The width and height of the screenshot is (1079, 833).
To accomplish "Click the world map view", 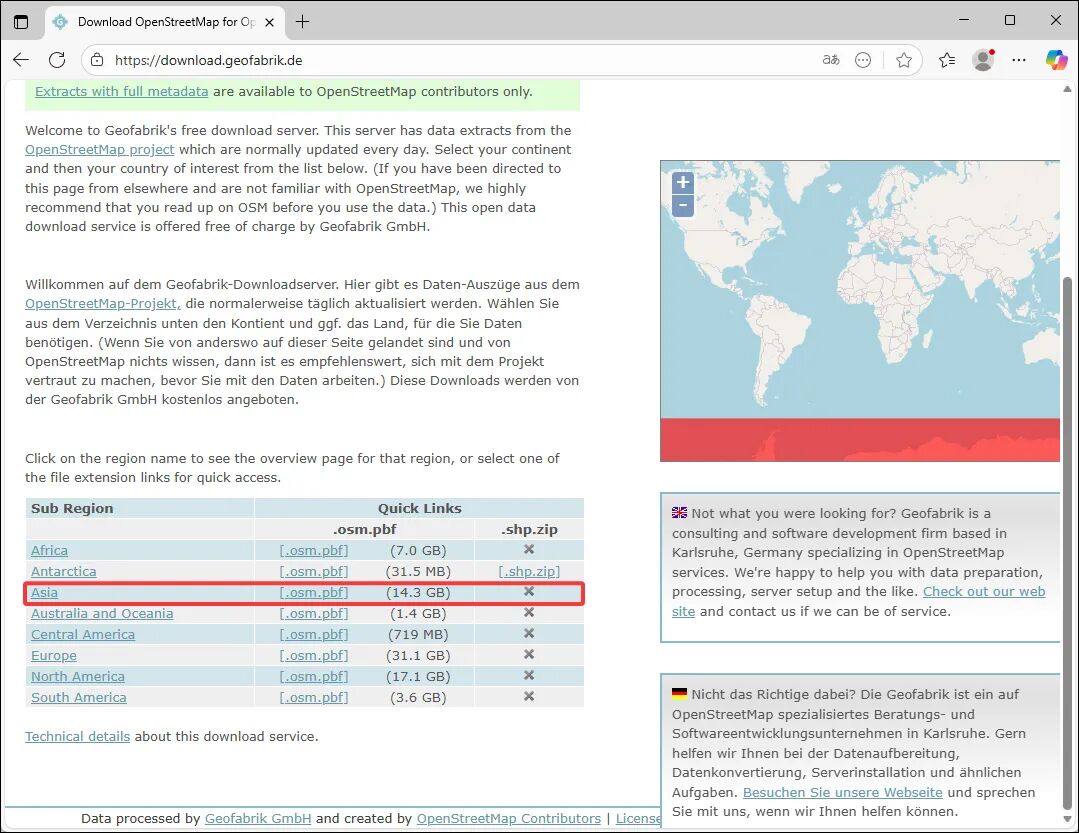I will (859, 311).
